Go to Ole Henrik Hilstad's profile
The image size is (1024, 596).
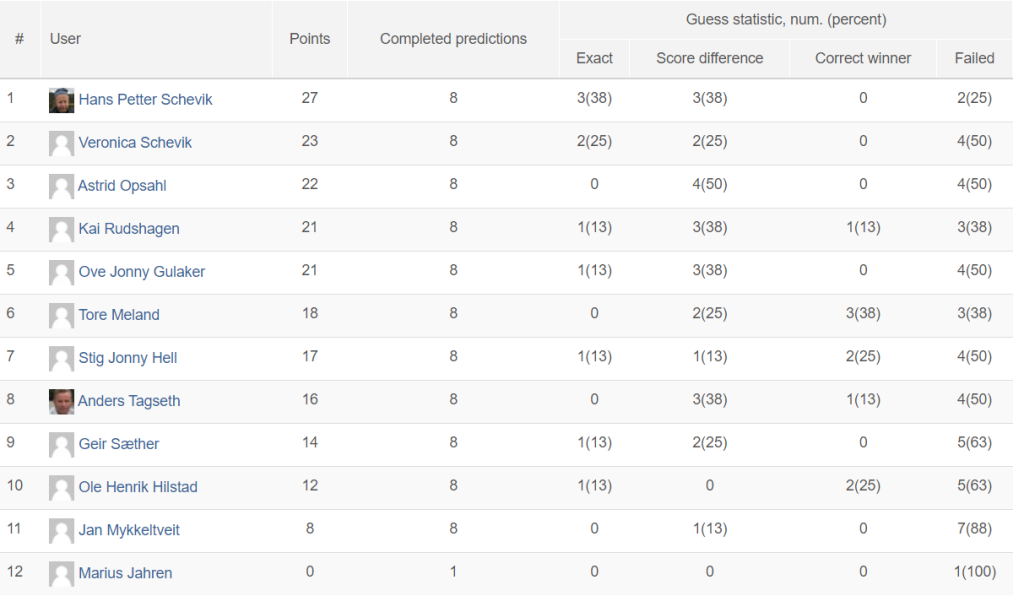(138, 488)
